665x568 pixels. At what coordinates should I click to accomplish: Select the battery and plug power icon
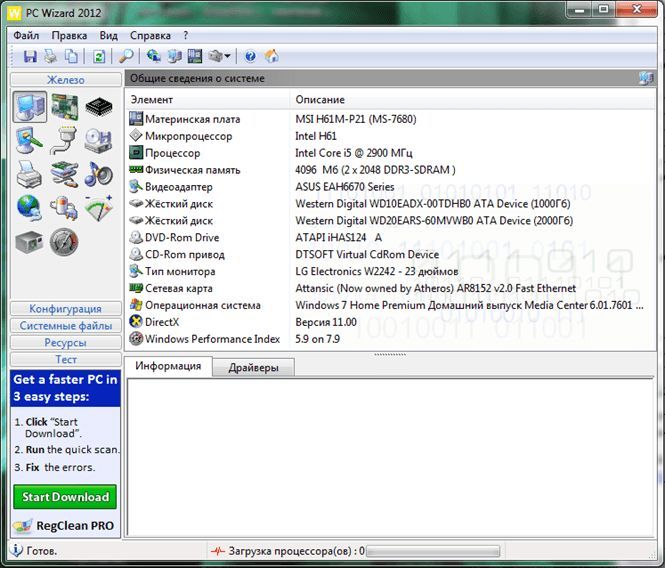tap(64, 208)
